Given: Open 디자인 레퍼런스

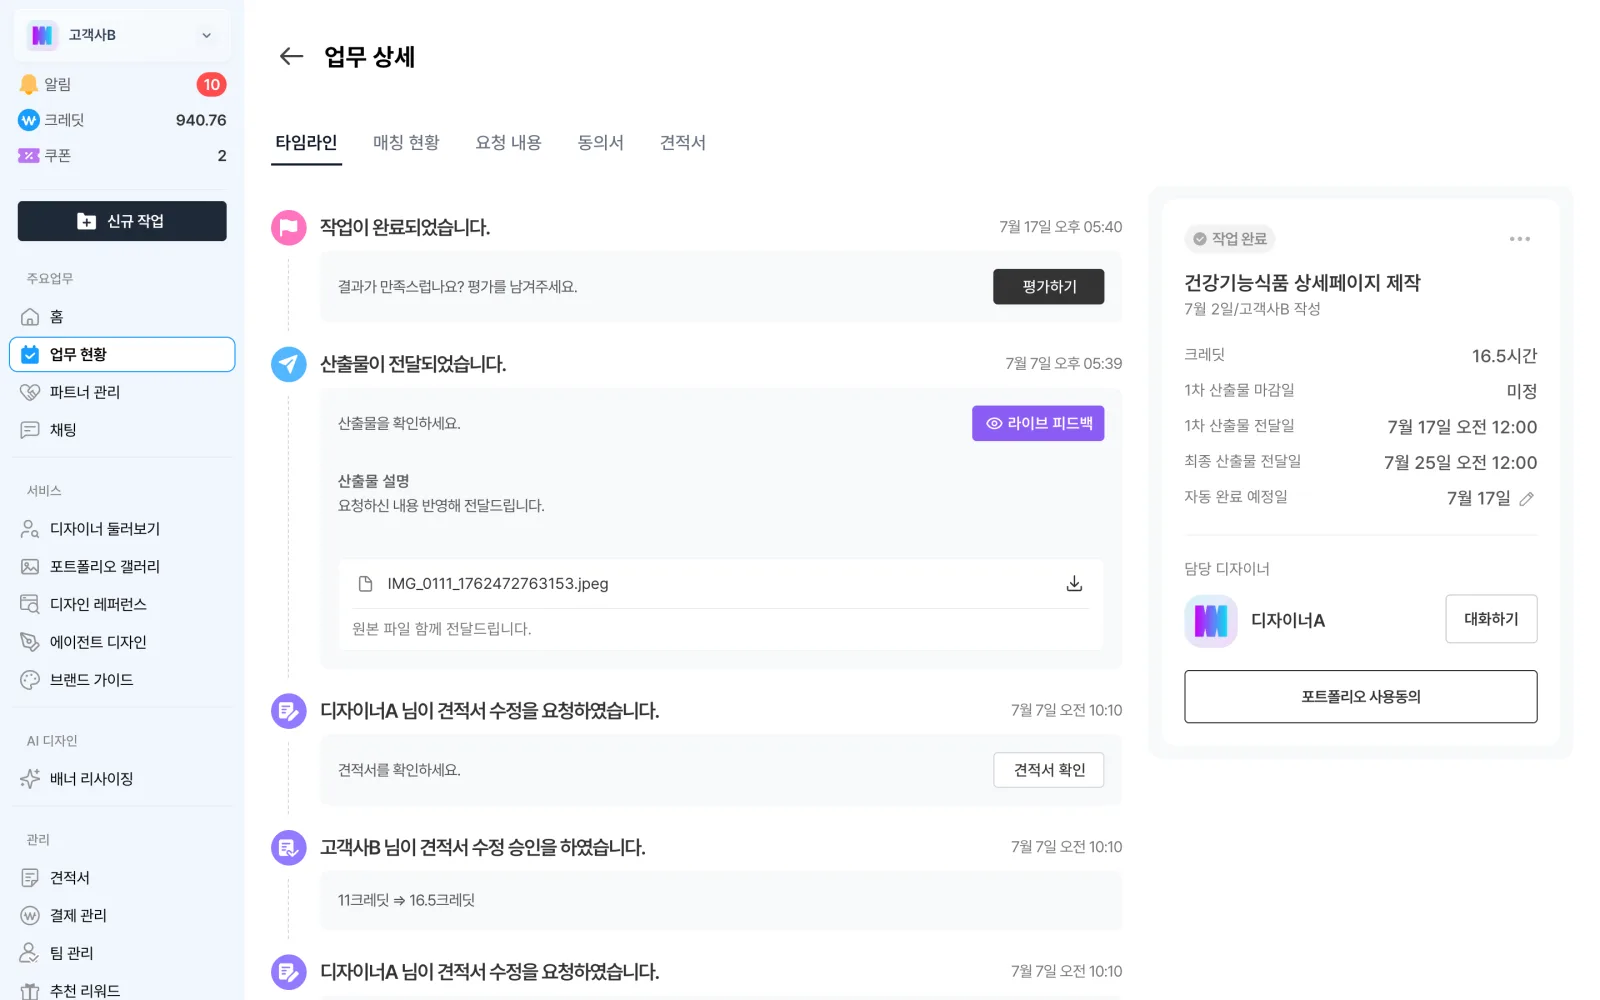Looking at the screenshot, I should tap(122, 605).
